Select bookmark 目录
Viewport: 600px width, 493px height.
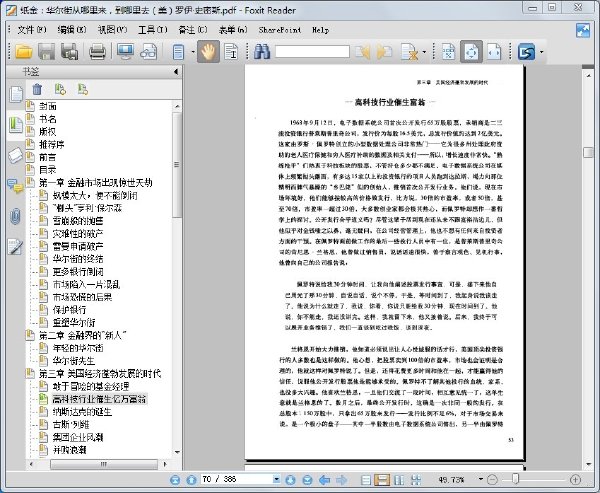(48, 170)
